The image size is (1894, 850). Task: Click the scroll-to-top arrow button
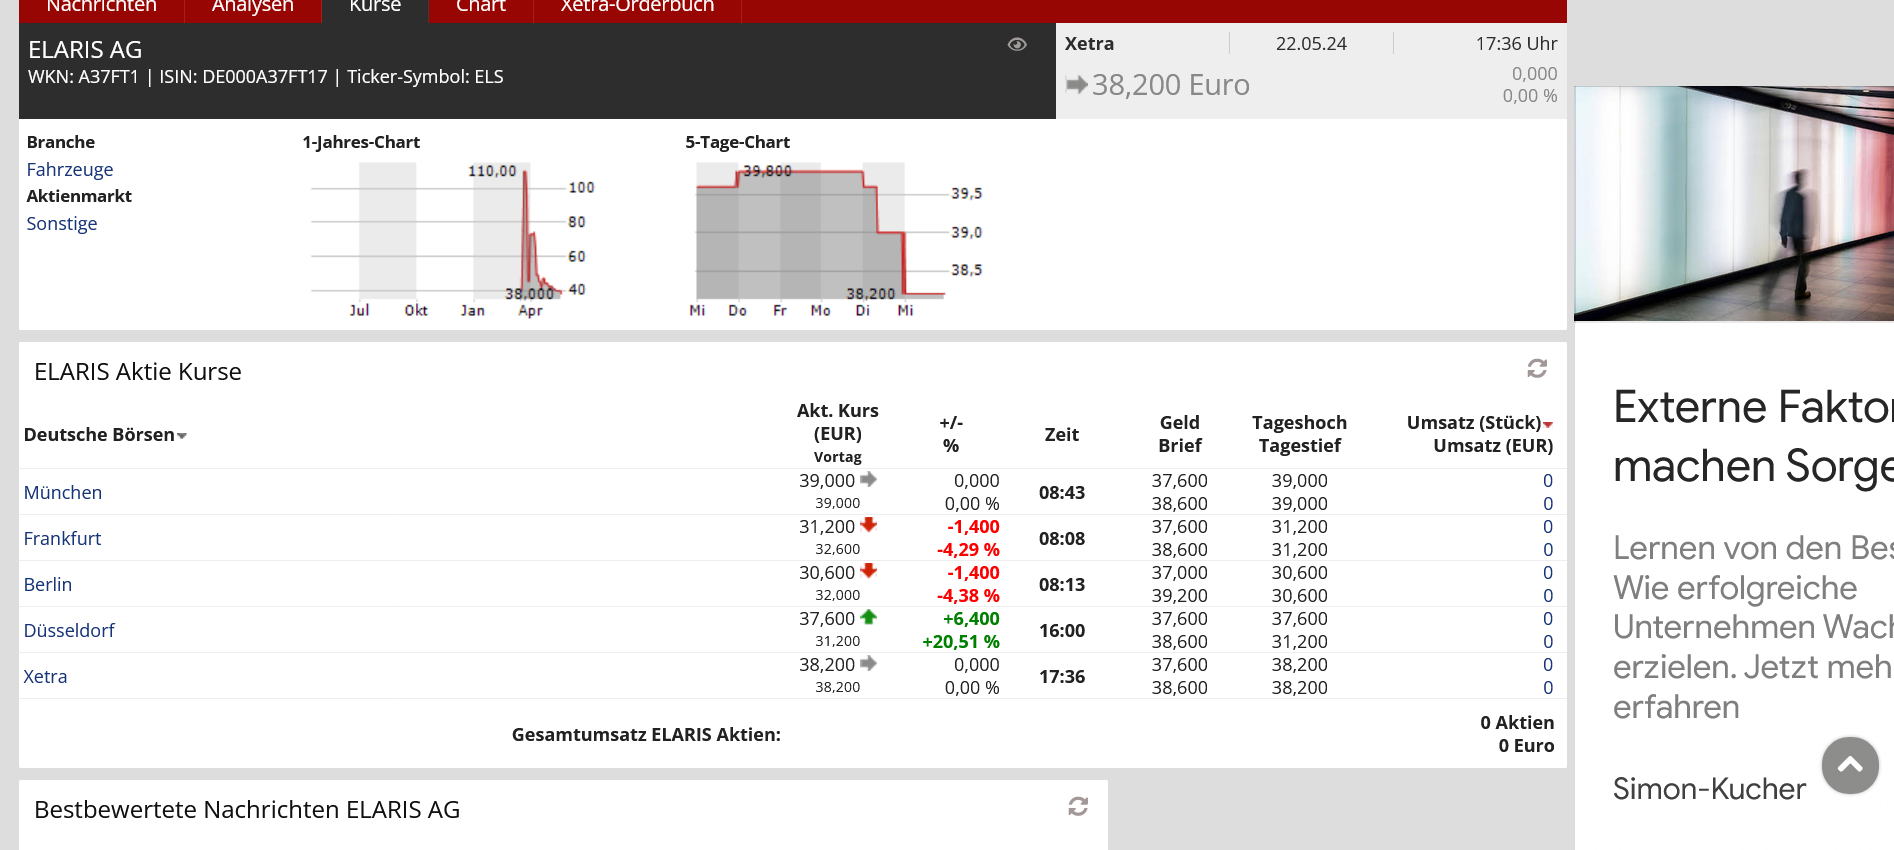1849,766
